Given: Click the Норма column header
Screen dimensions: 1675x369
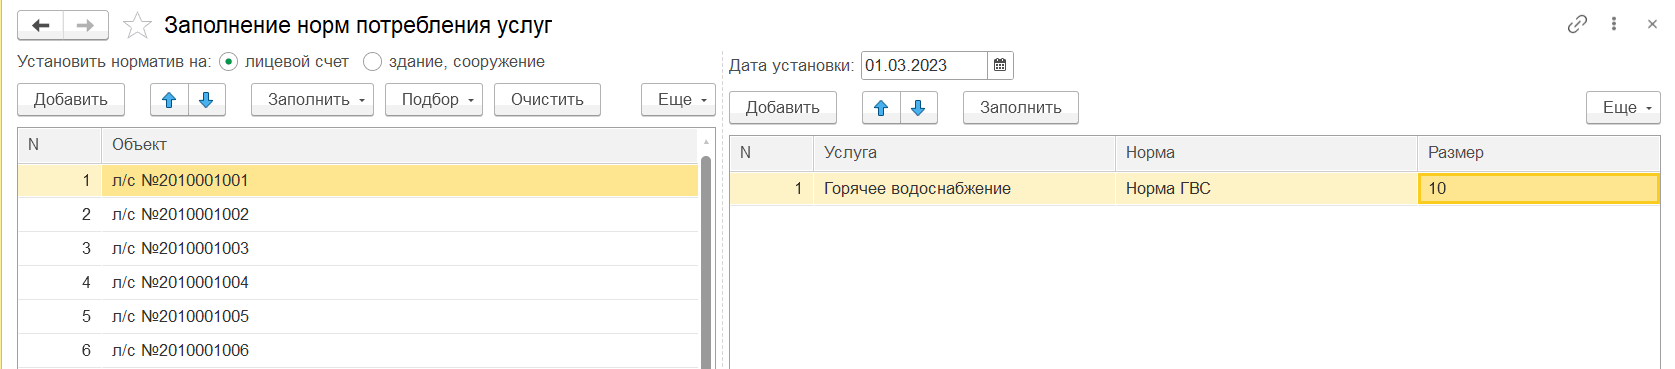Looking at the screenshot, I should point(1266,153).
